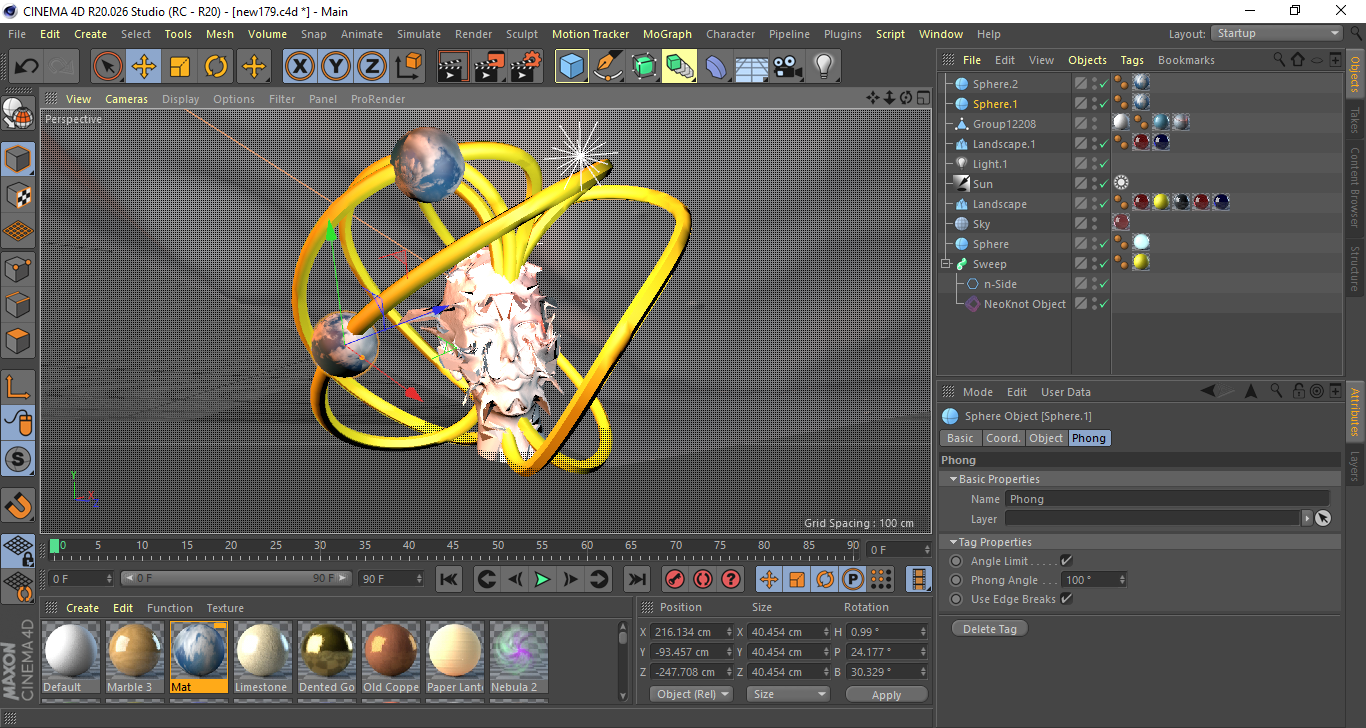Viewport: 1366px width, 728px height.
Task: Click the Floor environment icon
Action: [751, 67]
